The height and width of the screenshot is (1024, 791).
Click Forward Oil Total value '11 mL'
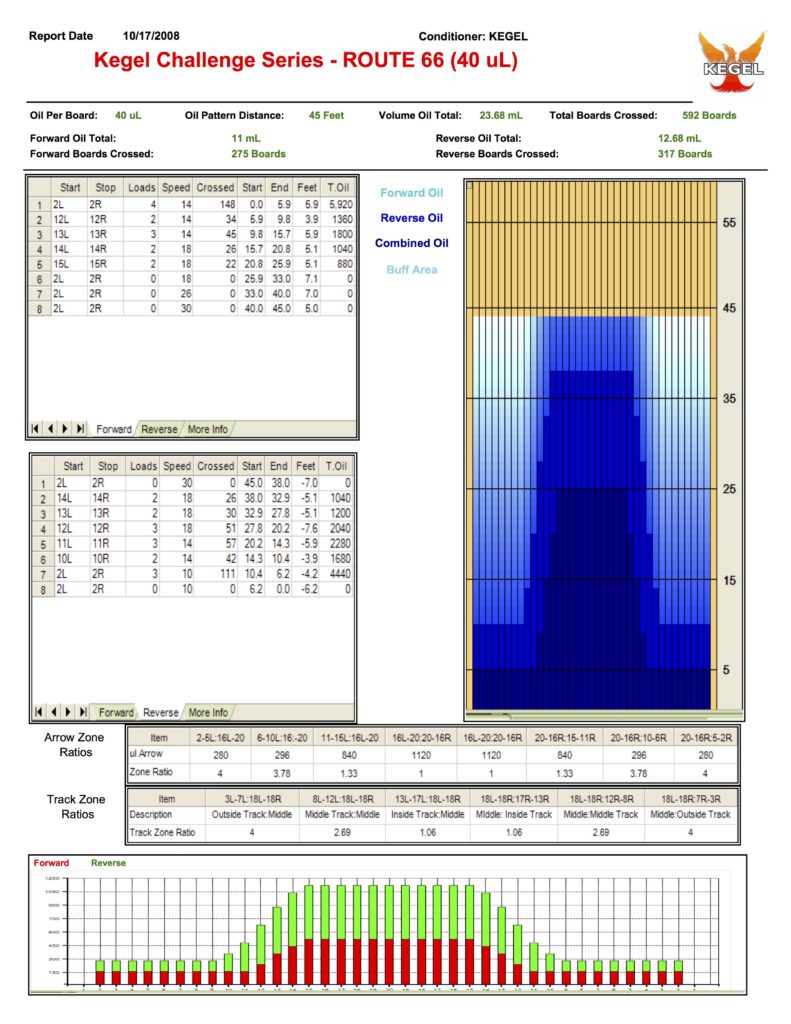pyautogui.click(x=246, y=138)
